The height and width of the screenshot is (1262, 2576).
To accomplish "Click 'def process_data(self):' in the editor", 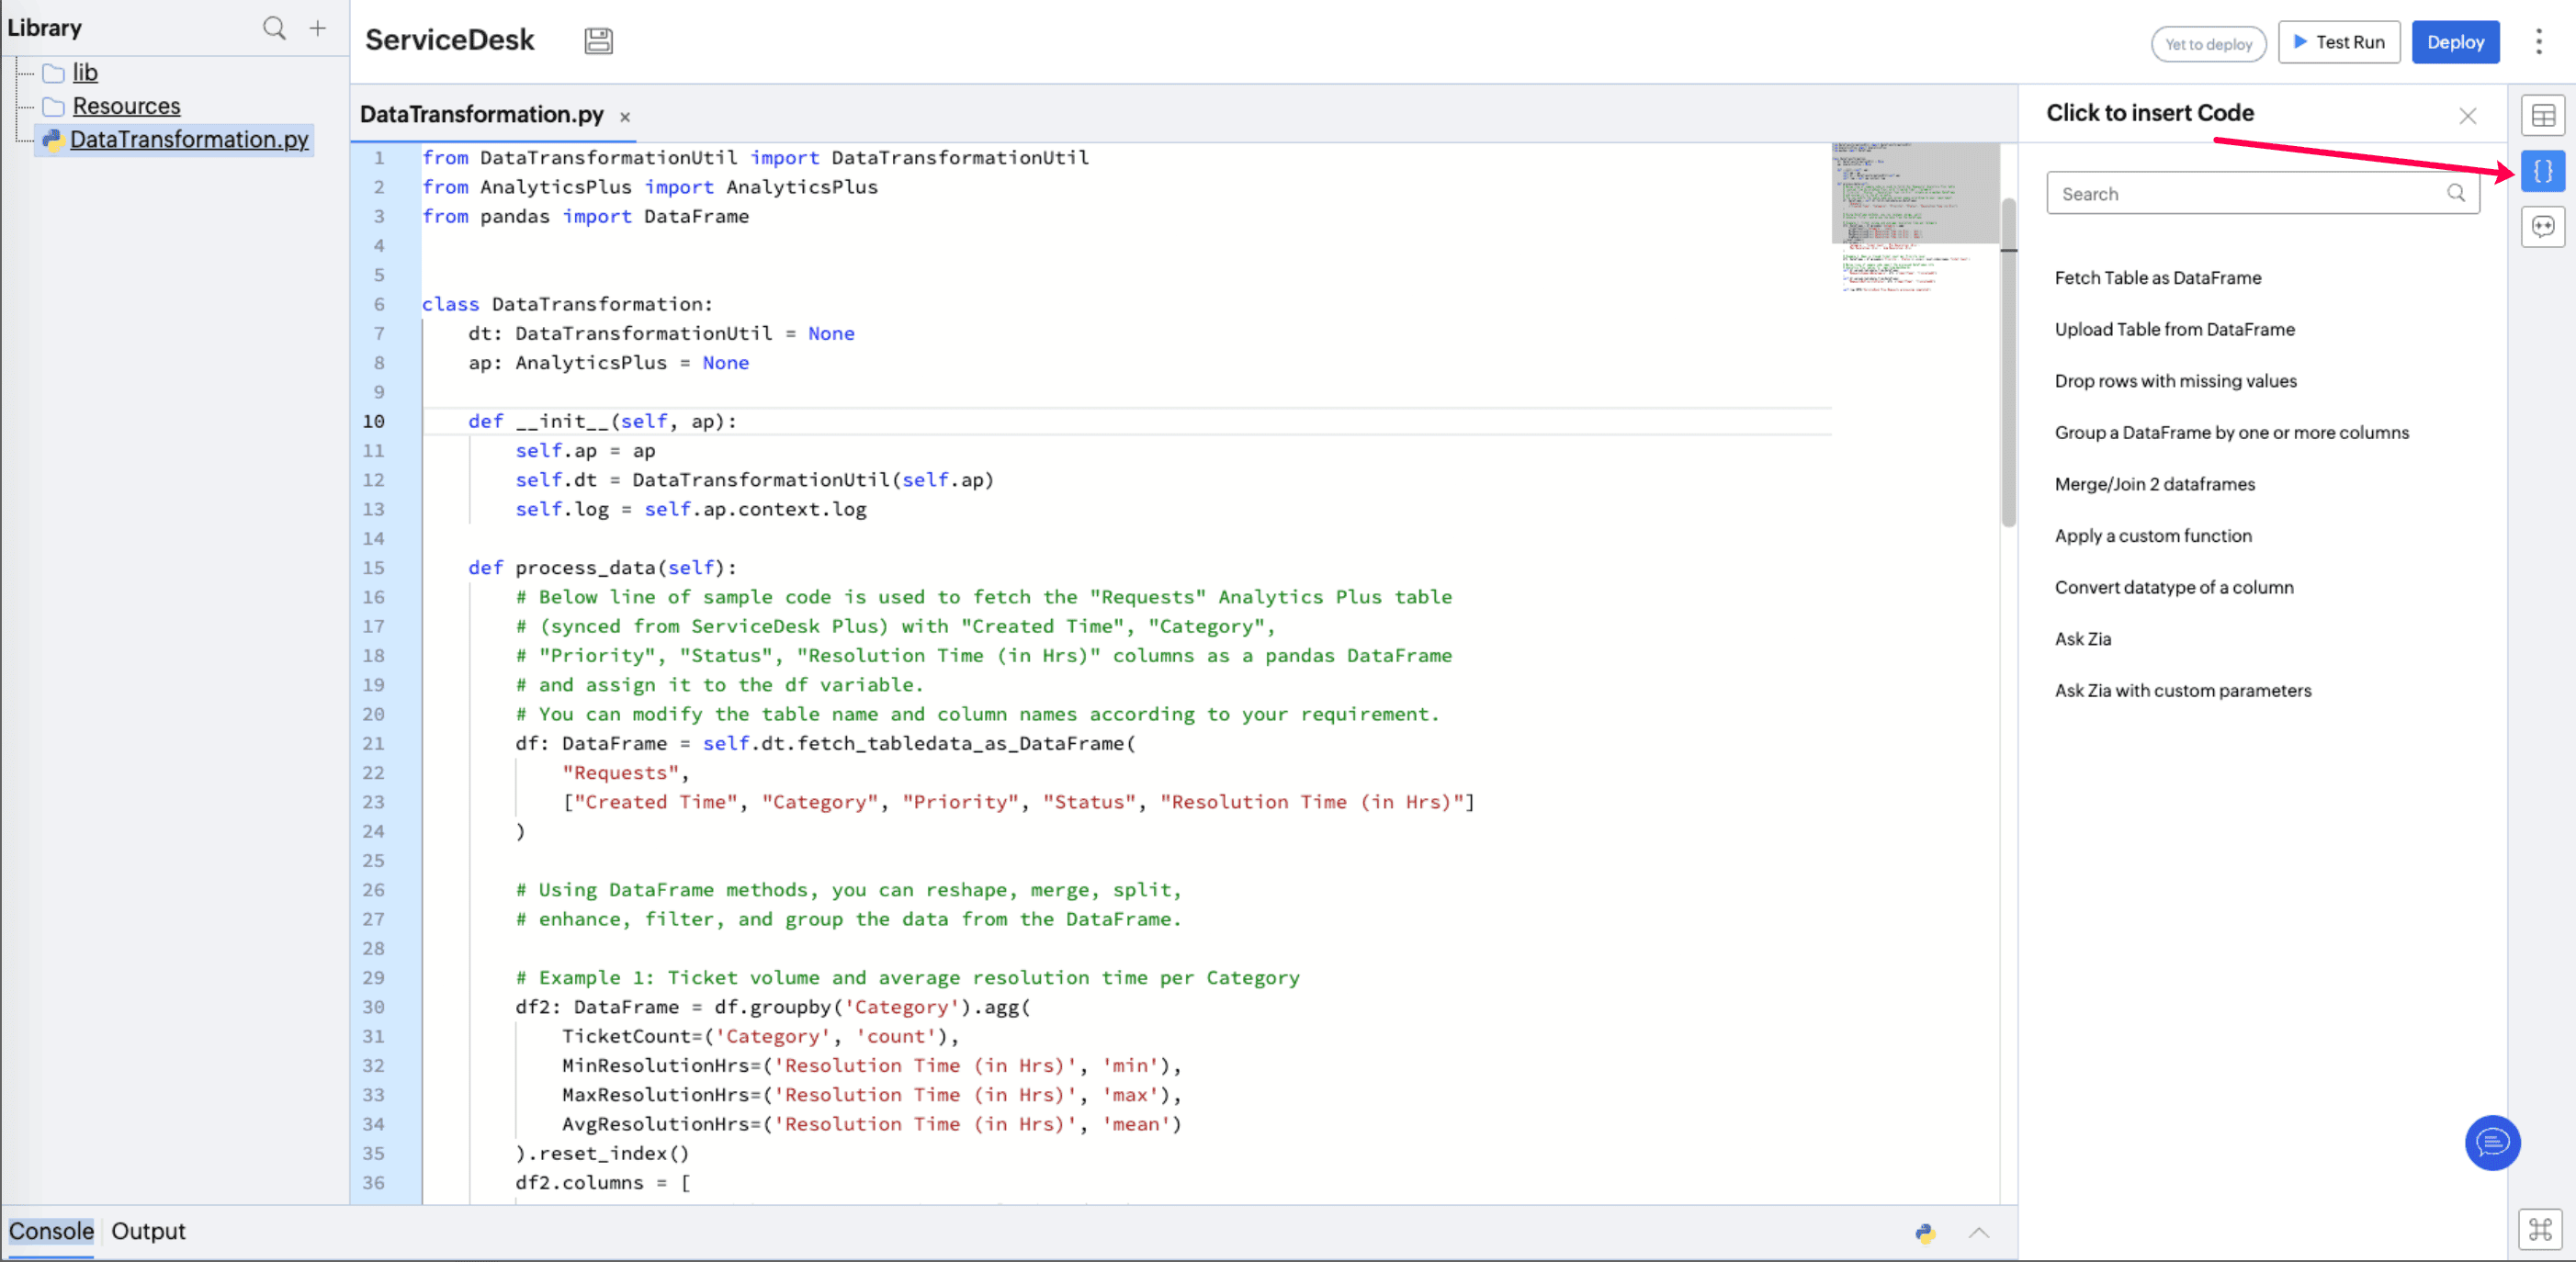I will [602, 568].
